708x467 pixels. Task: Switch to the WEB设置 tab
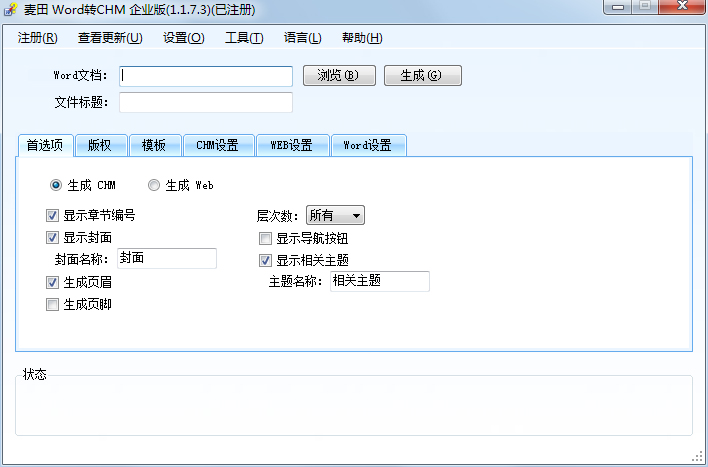[x=293, y=145]
